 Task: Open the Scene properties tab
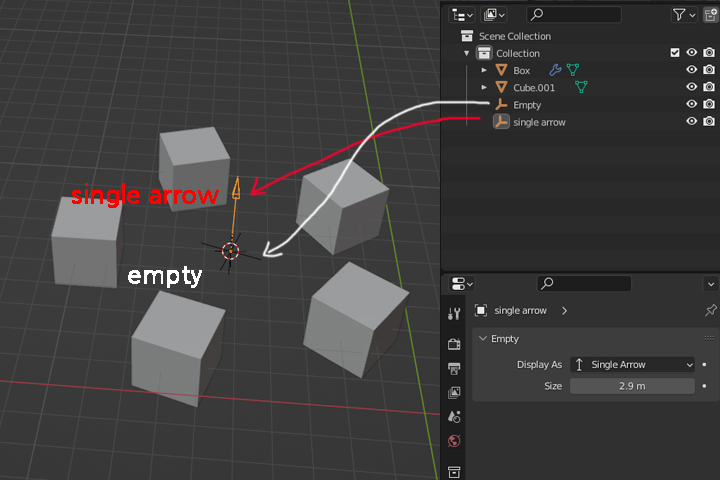pyautogui.click(x=454, y=417)
